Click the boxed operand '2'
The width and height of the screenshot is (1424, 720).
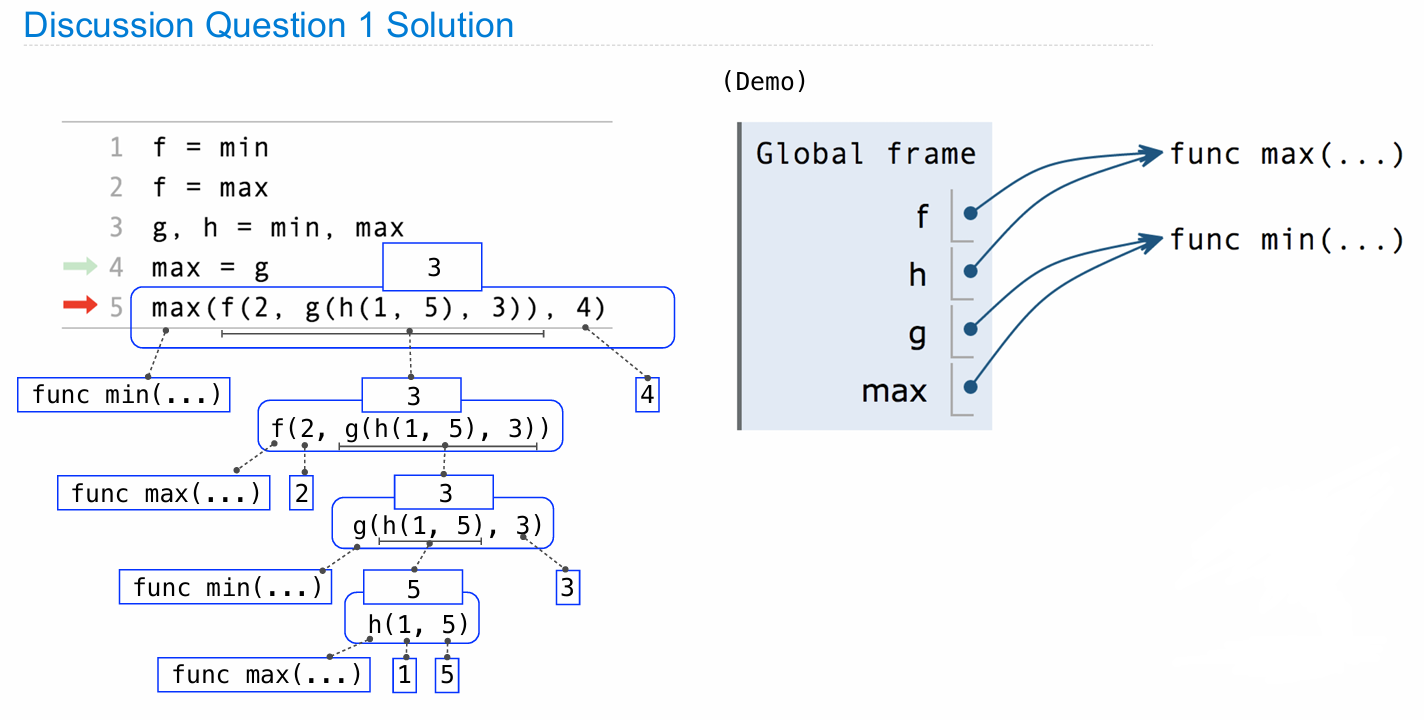[302, 493]
